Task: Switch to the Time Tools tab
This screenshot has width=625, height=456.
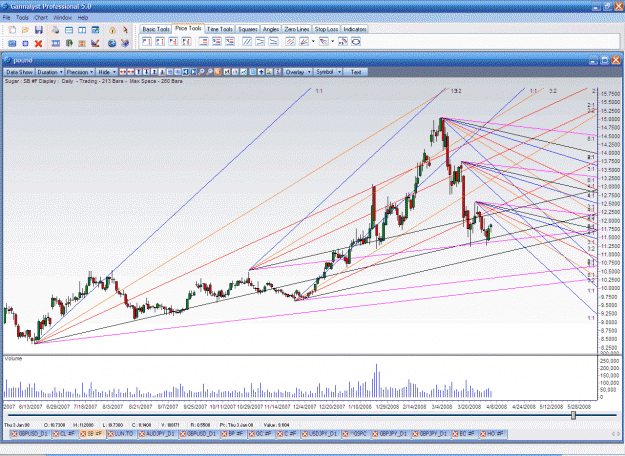Action: point(220,29)
